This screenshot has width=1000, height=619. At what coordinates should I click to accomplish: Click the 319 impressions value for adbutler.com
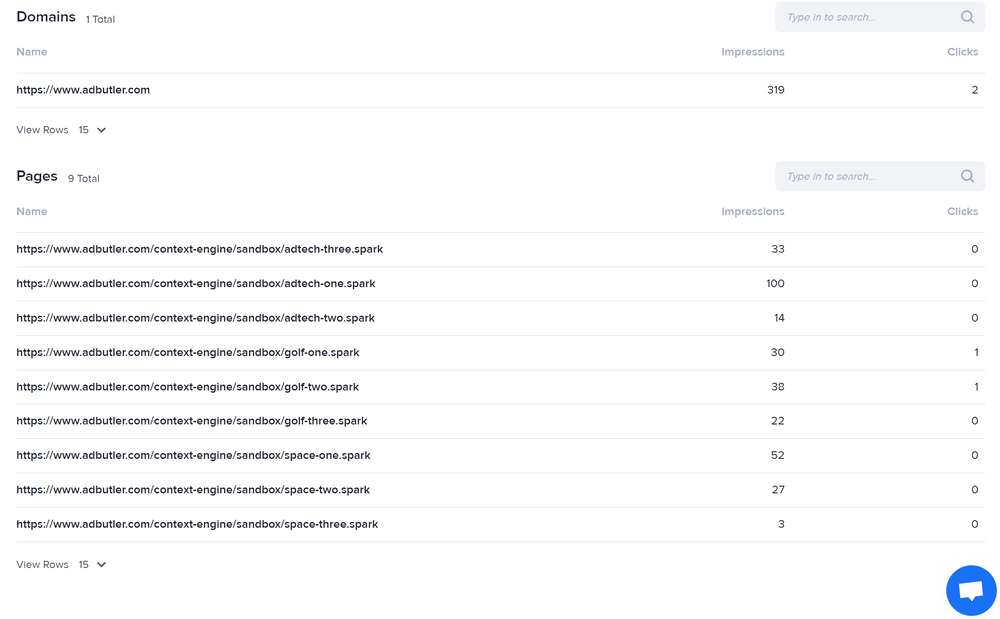coord(776,90)
